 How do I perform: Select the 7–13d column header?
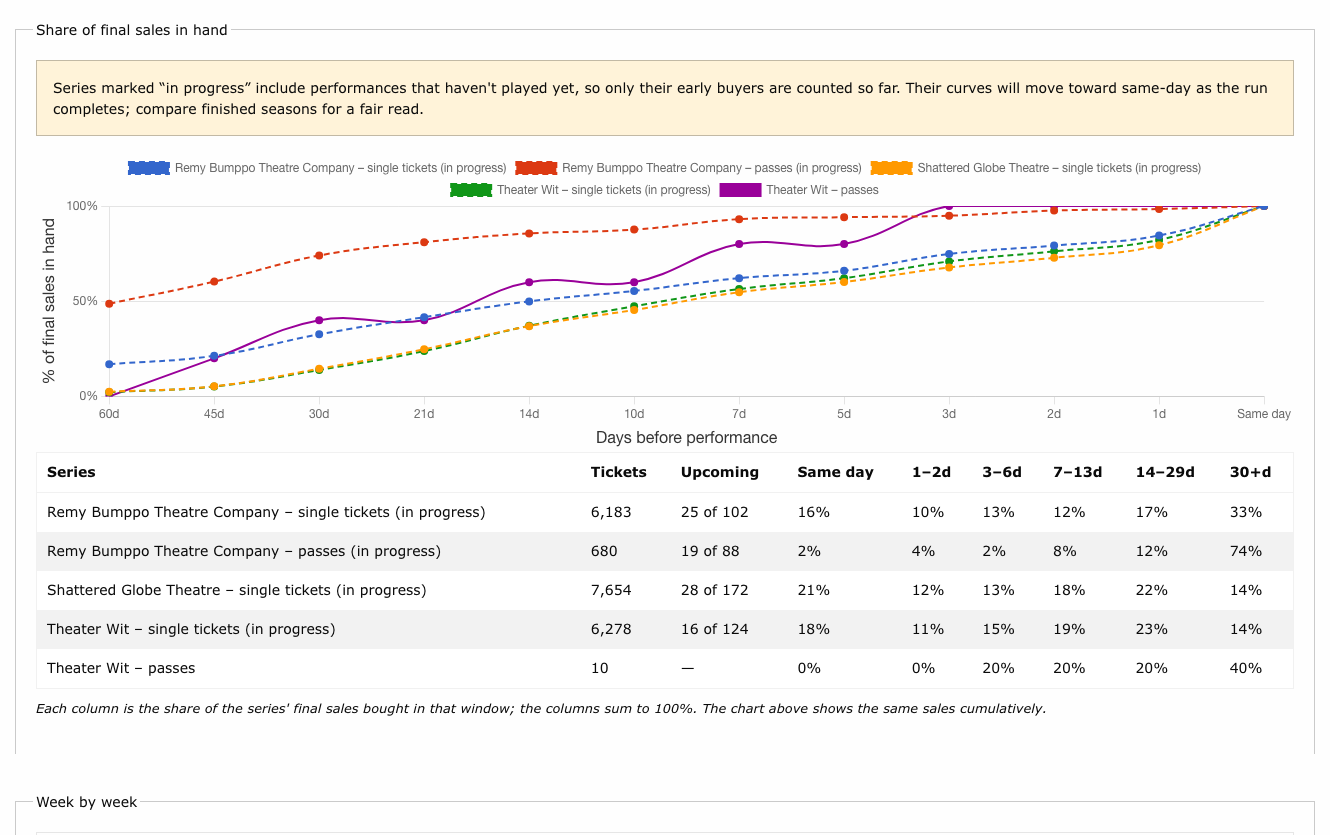click(1077, 472)
